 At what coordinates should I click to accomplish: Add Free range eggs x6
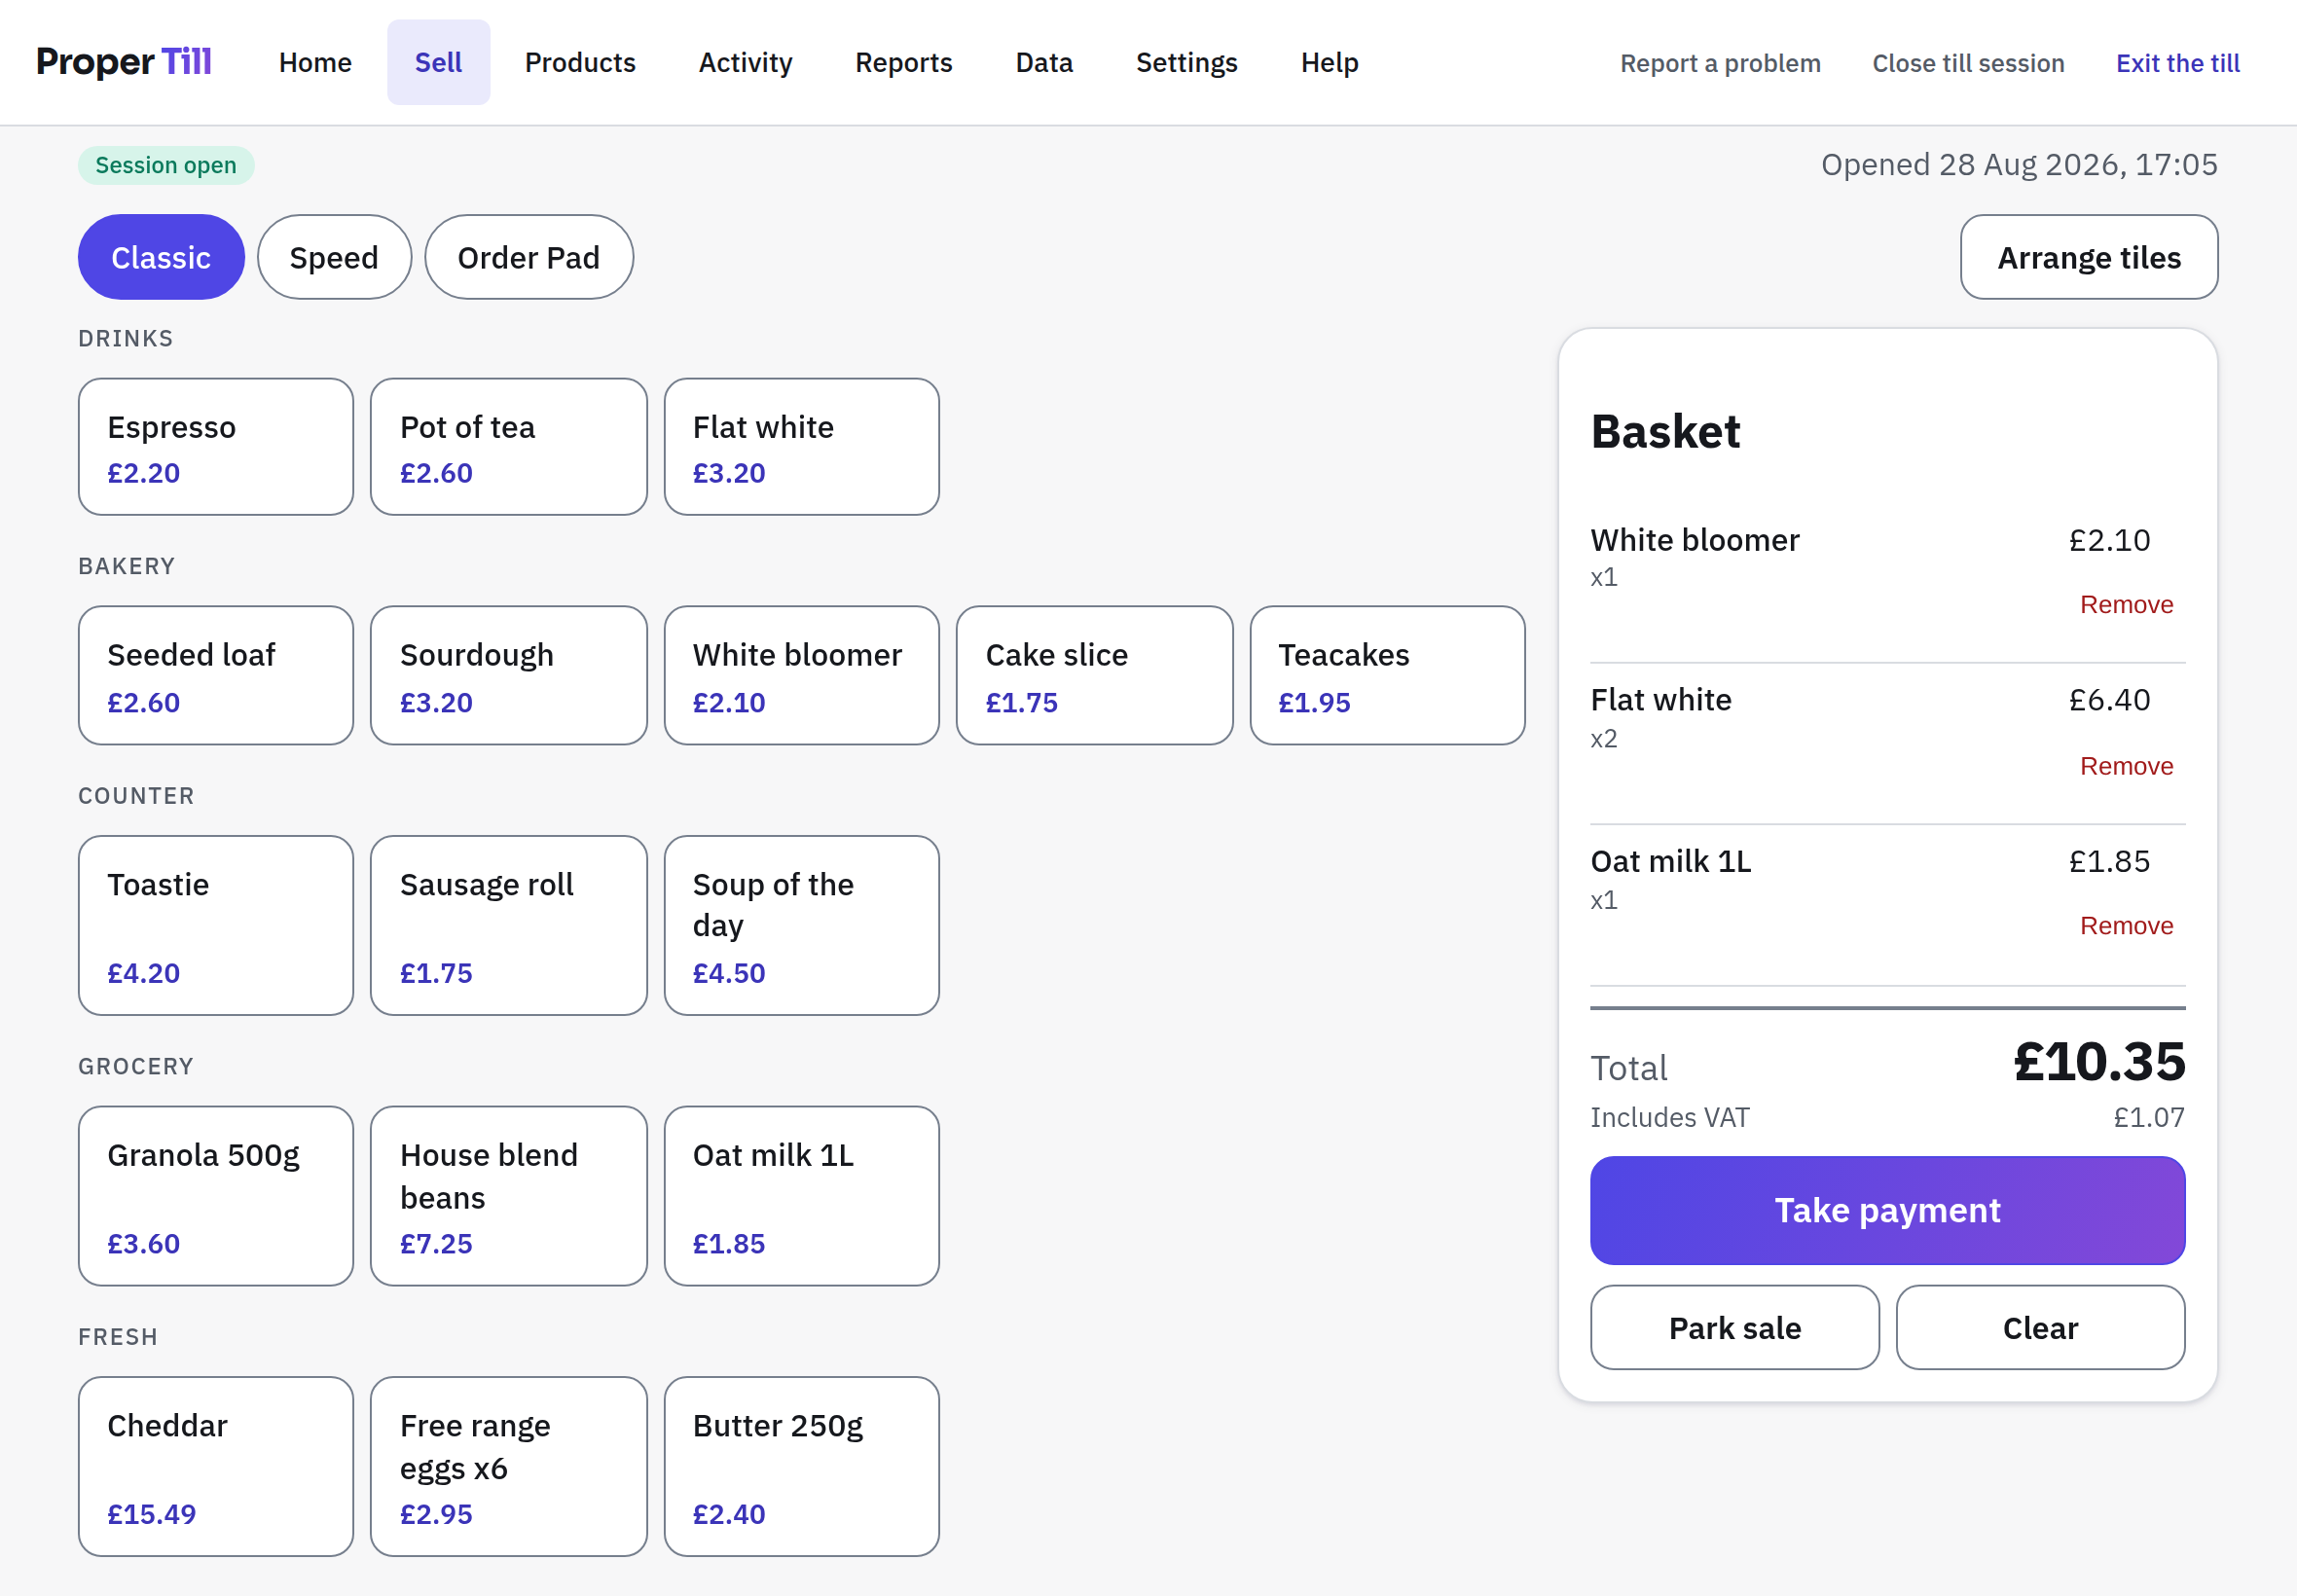point(509,1466)
